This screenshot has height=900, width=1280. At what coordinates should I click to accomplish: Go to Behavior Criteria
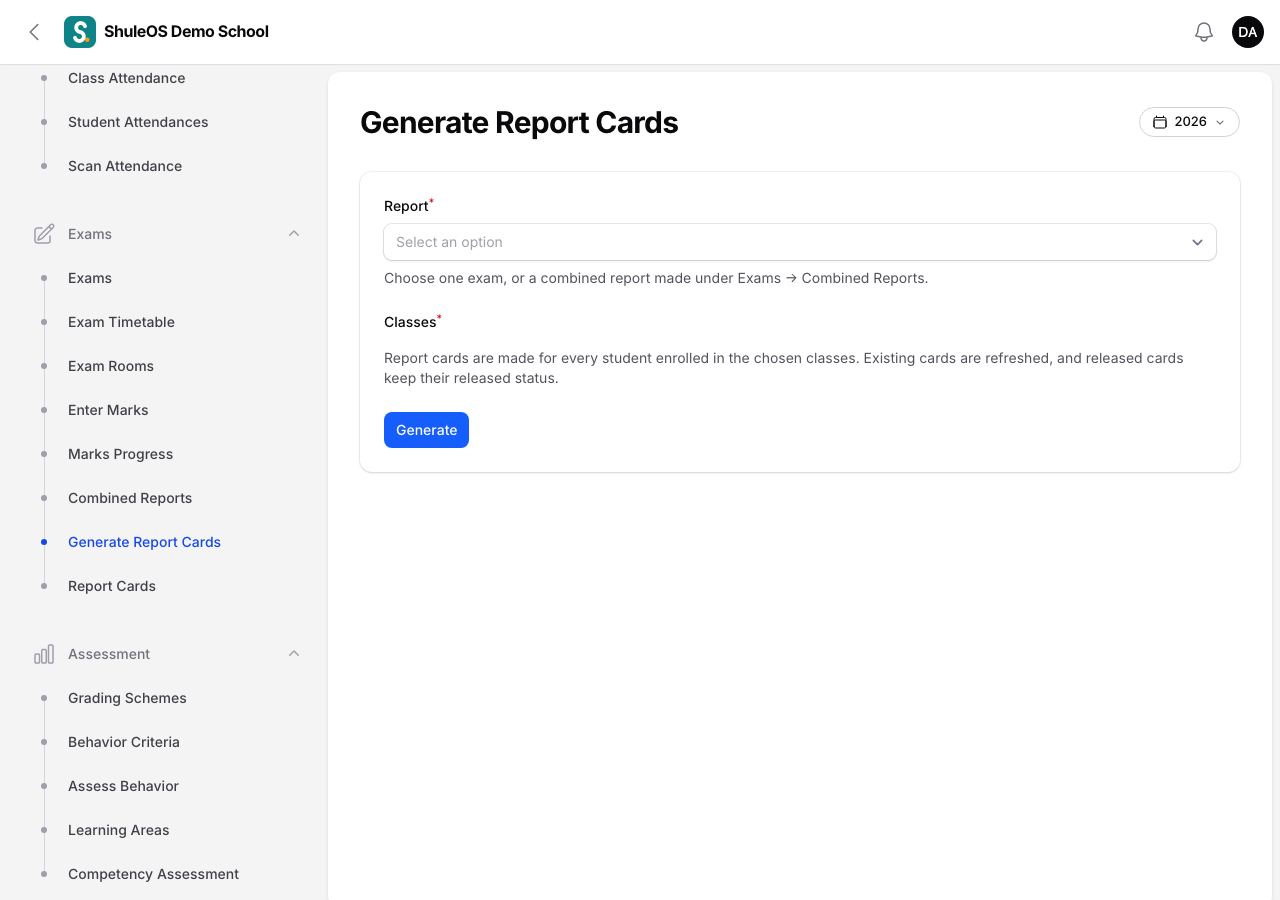pyautogui.click(x=124, y=742)
